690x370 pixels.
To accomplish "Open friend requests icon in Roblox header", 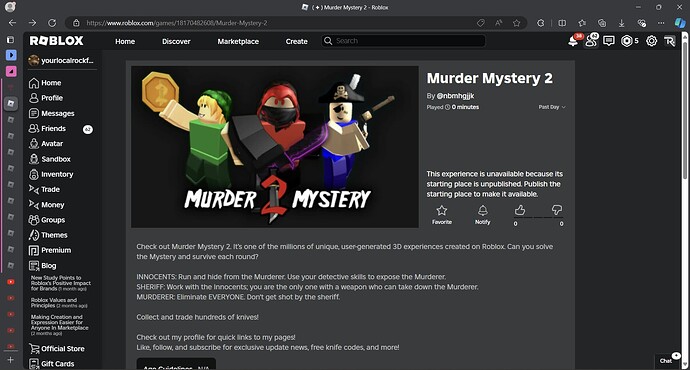I will [x=591, y=40].
